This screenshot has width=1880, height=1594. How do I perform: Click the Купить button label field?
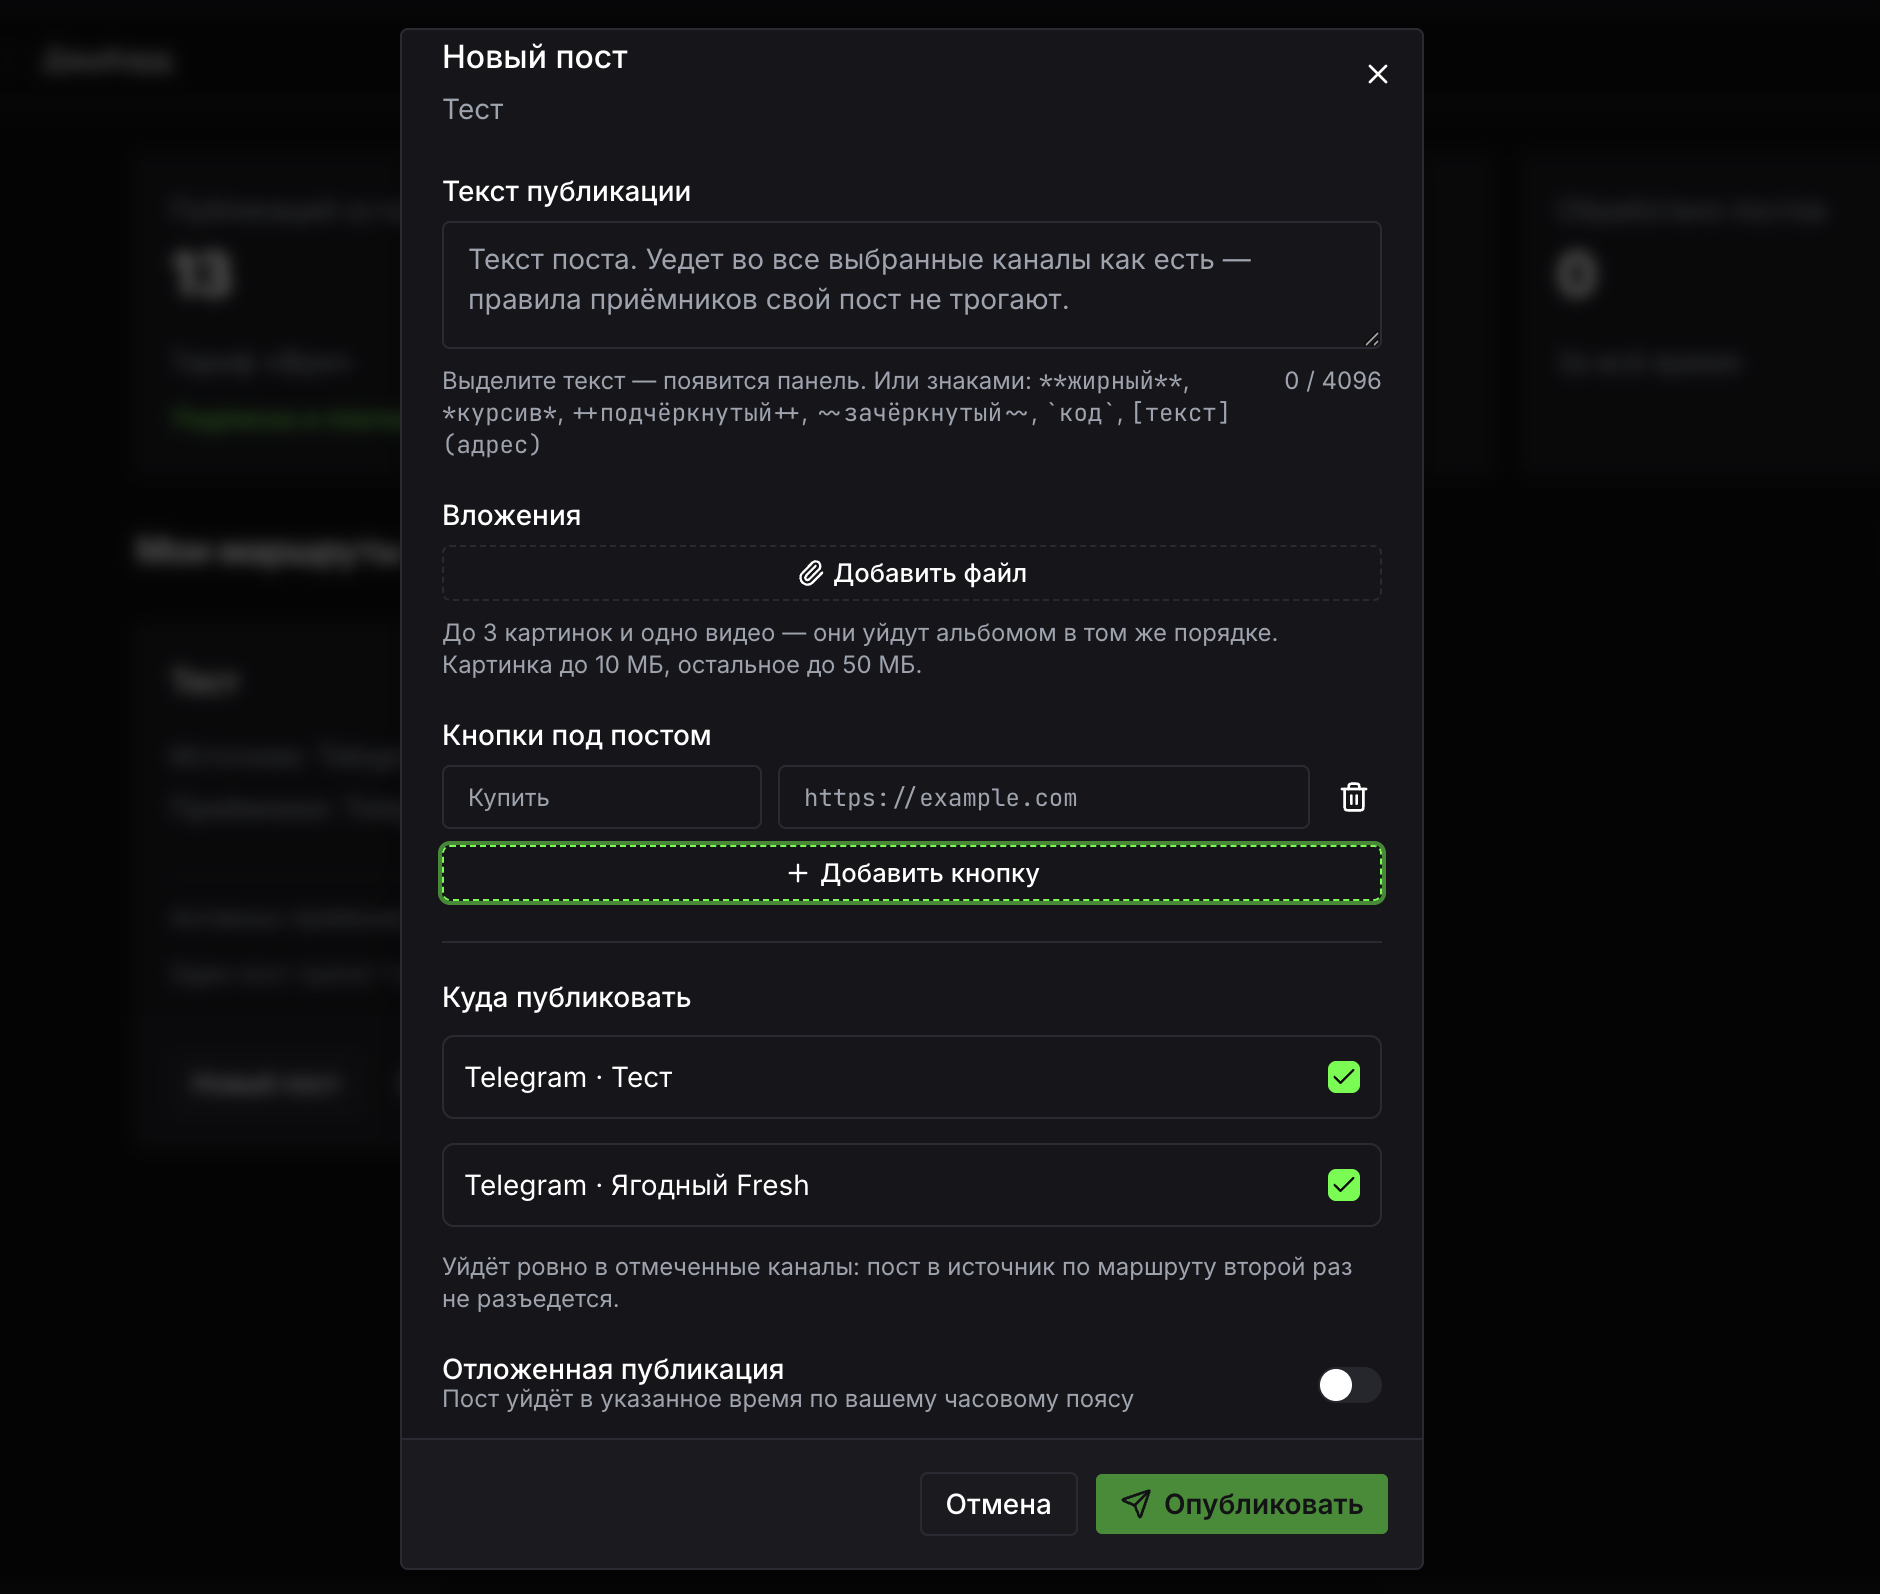[602, 797]
